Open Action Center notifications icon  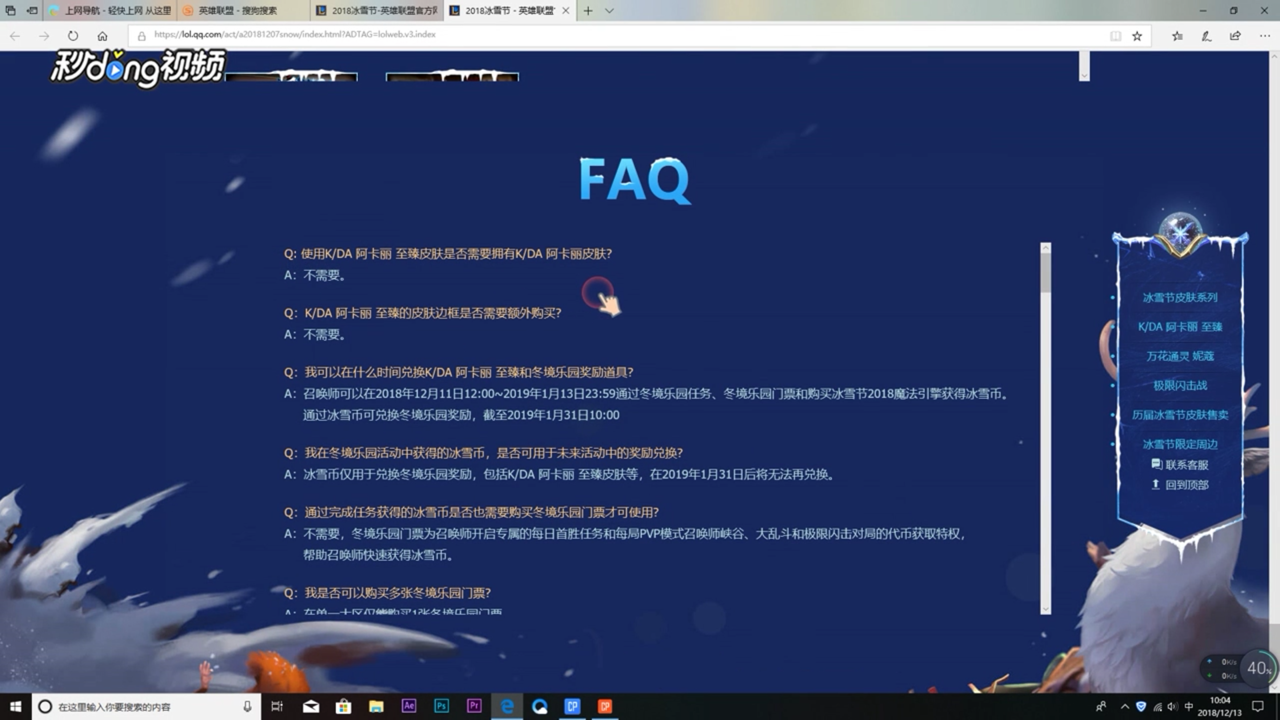click(x=1258, y=706)
